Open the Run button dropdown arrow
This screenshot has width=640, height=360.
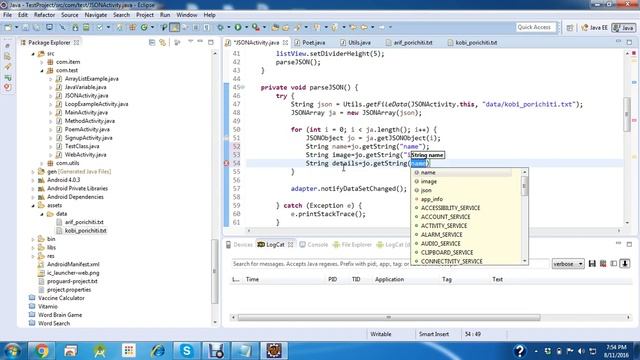pyautogui.click(x=246, y=27)
